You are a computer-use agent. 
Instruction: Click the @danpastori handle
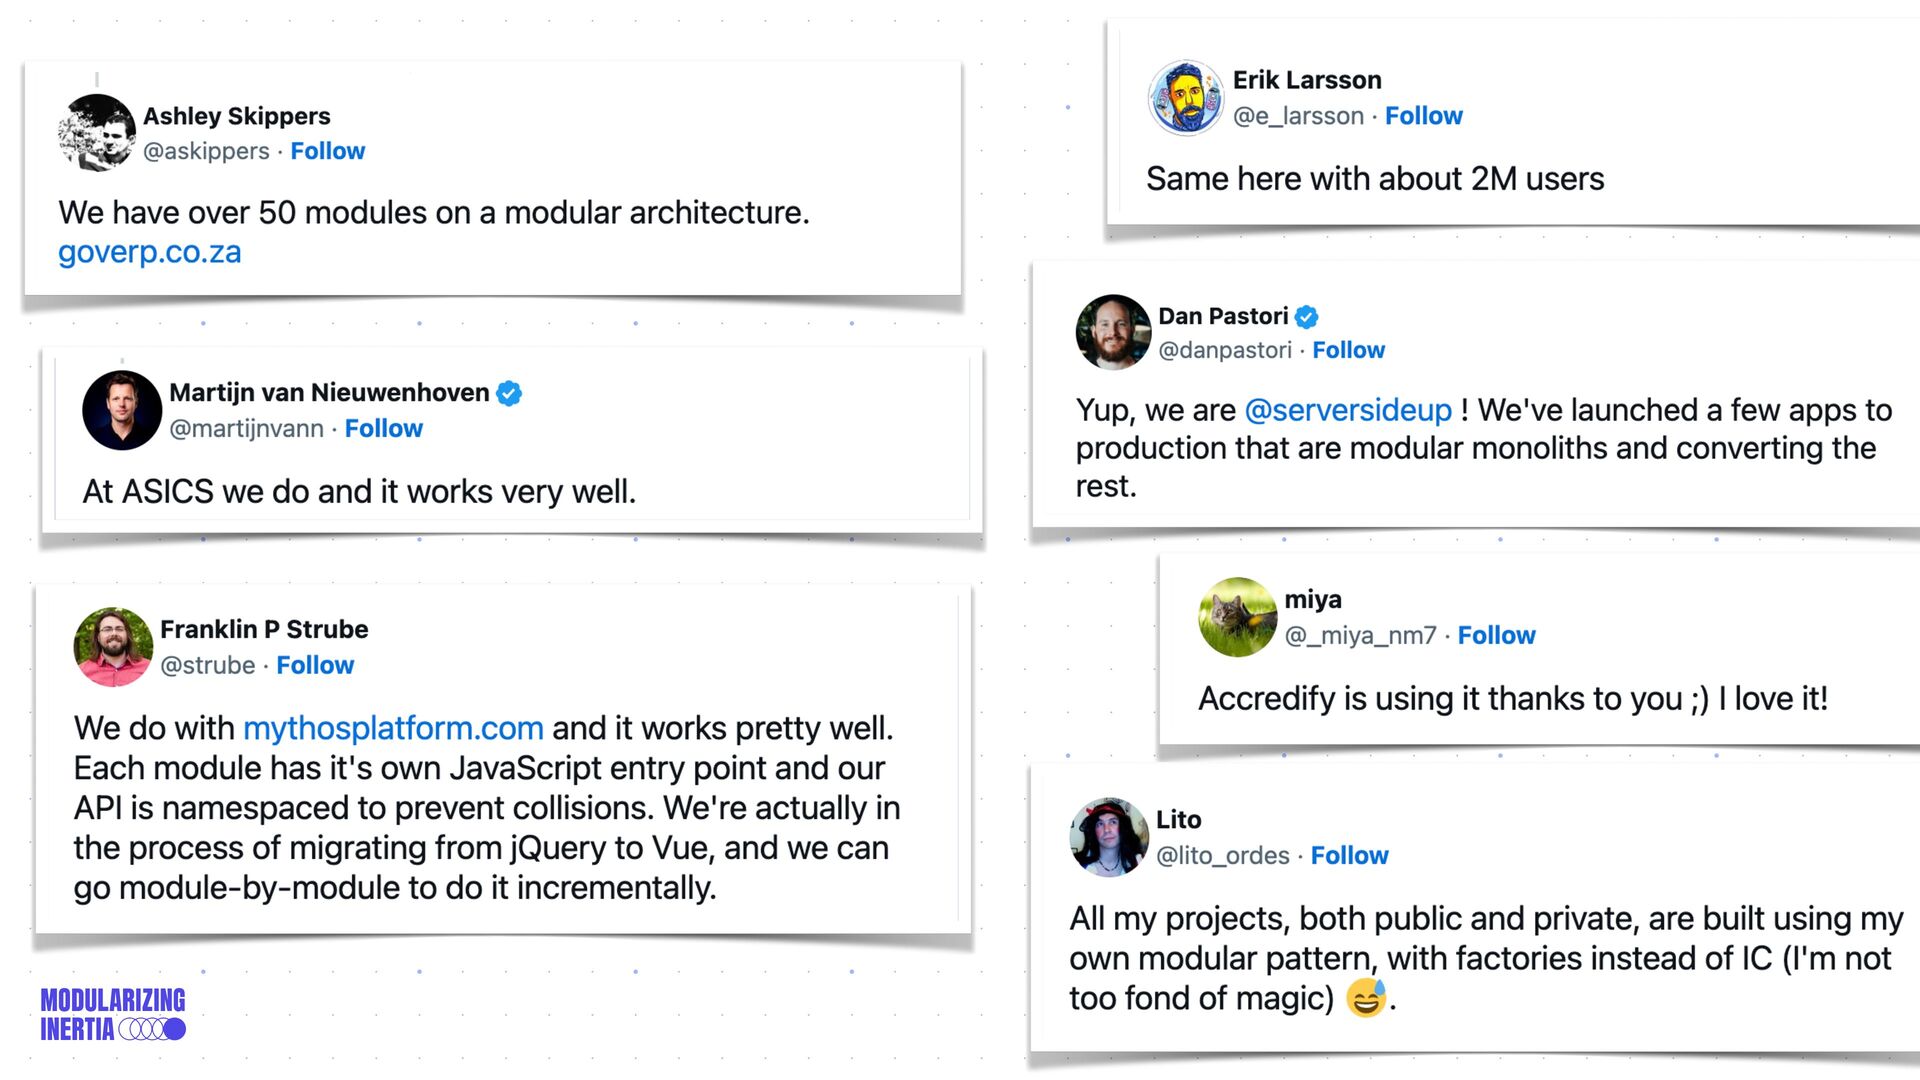[1225, 350]
